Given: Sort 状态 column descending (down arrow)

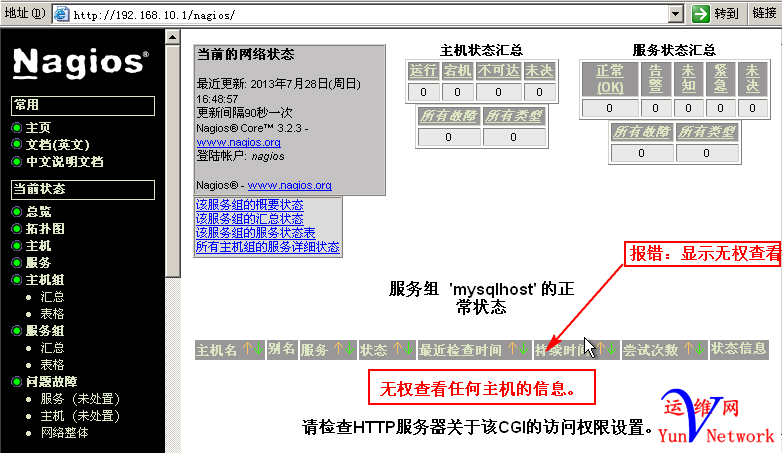Looking at the screenshot, I should [408, 349].
